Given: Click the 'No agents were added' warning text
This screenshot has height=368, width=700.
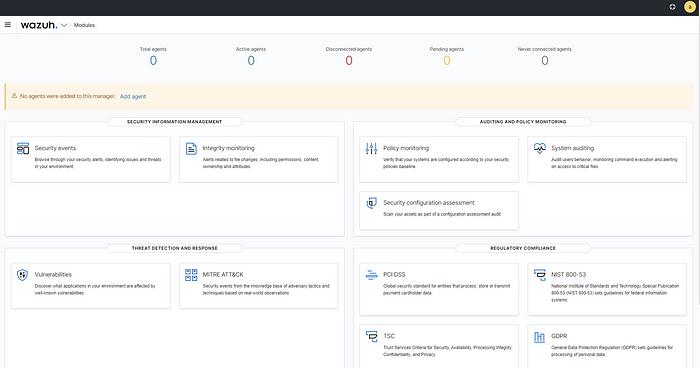Looking at the screenshot, I should (x=67, y=96).
